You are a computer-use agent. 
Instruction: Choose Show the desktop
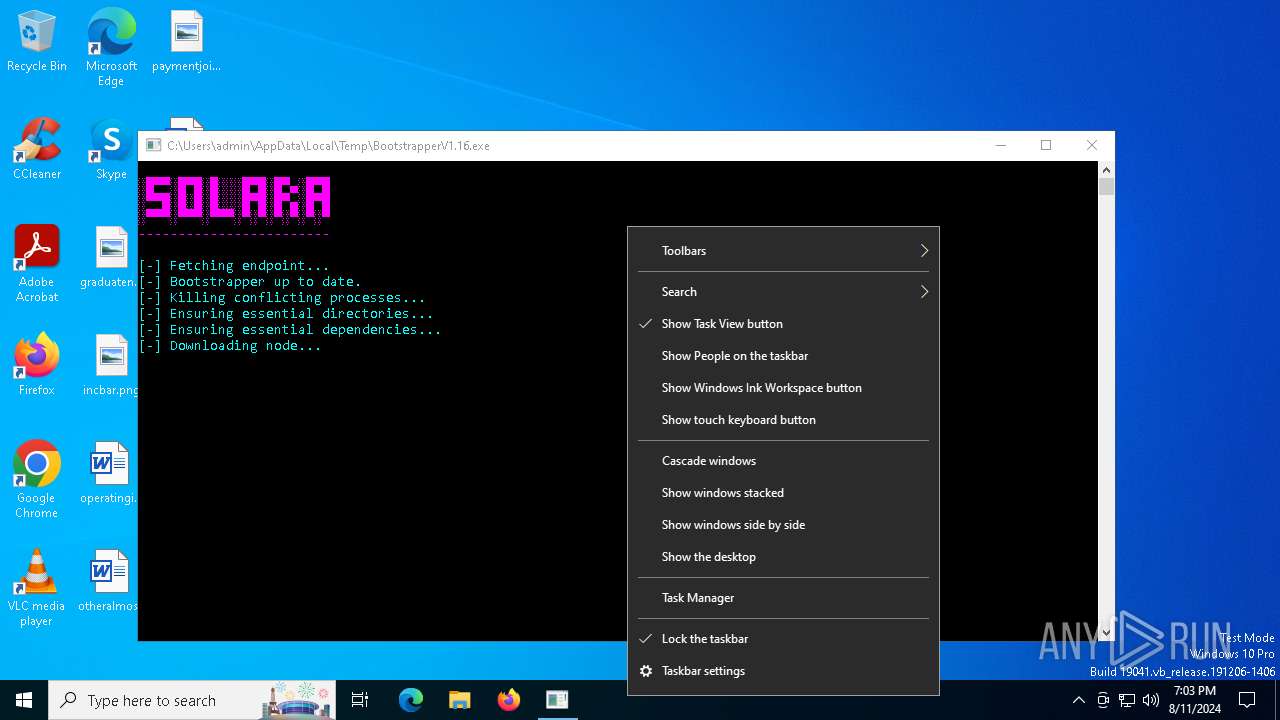coord(784,557)
